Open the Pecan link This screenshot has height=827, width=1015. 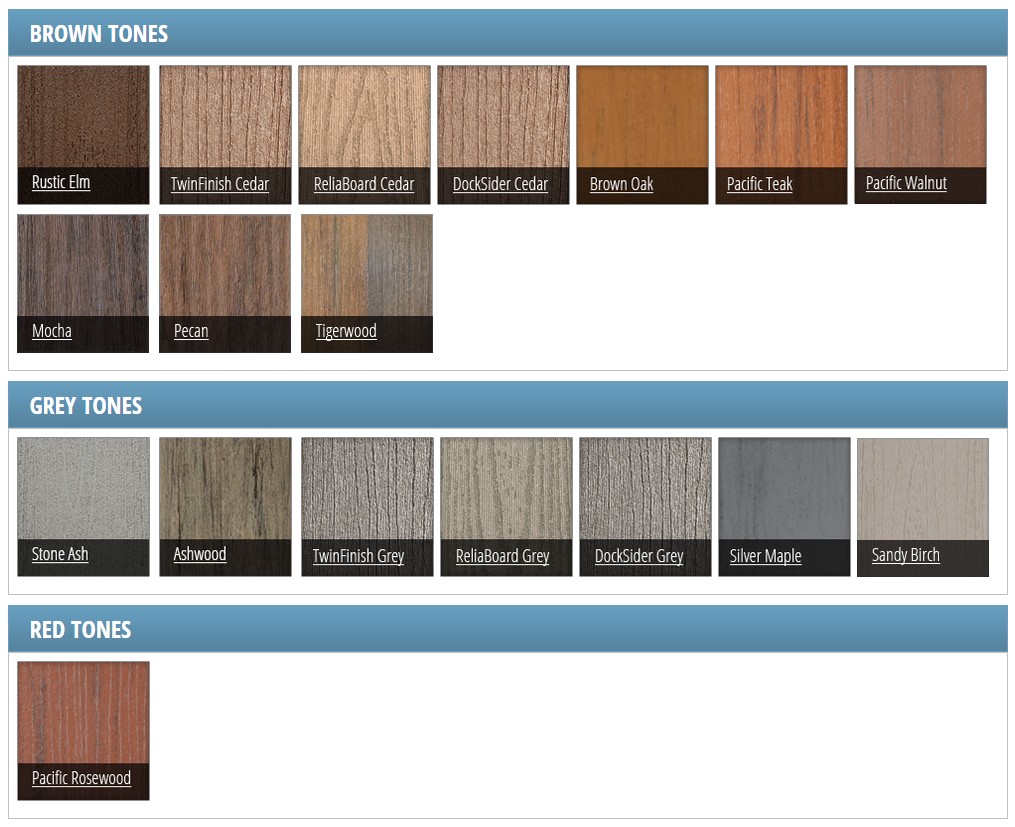point(191,331)
